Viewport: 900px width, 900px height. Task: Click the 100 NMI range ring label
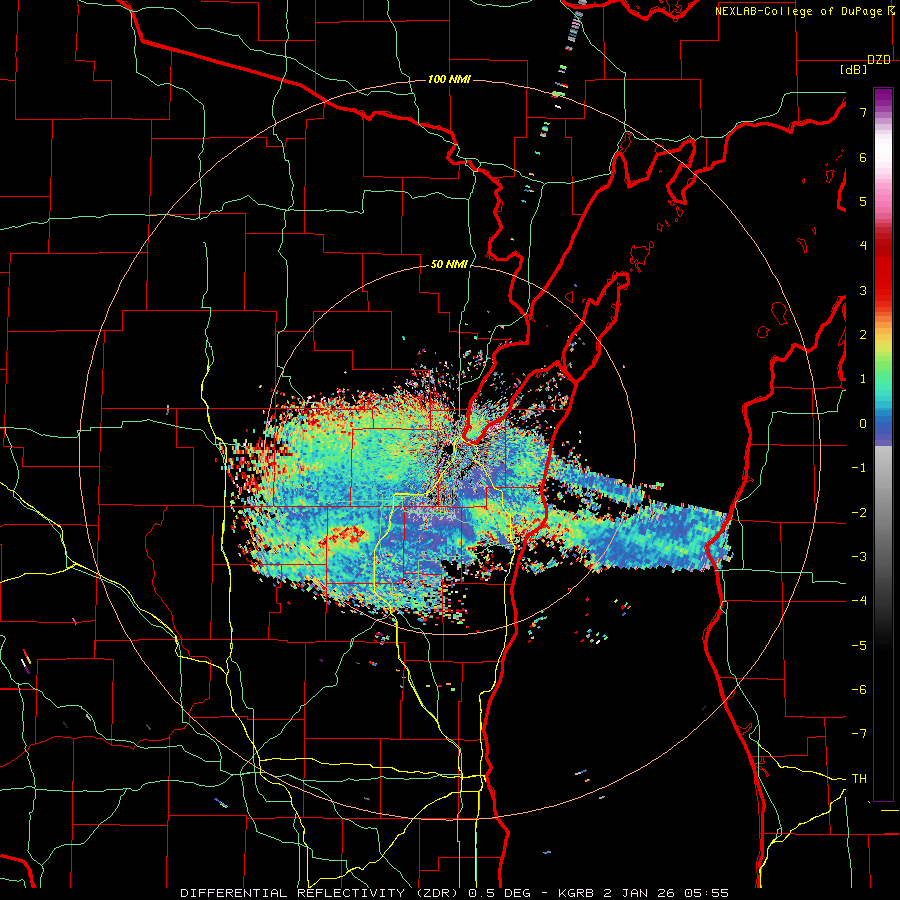tap(449, 79)
